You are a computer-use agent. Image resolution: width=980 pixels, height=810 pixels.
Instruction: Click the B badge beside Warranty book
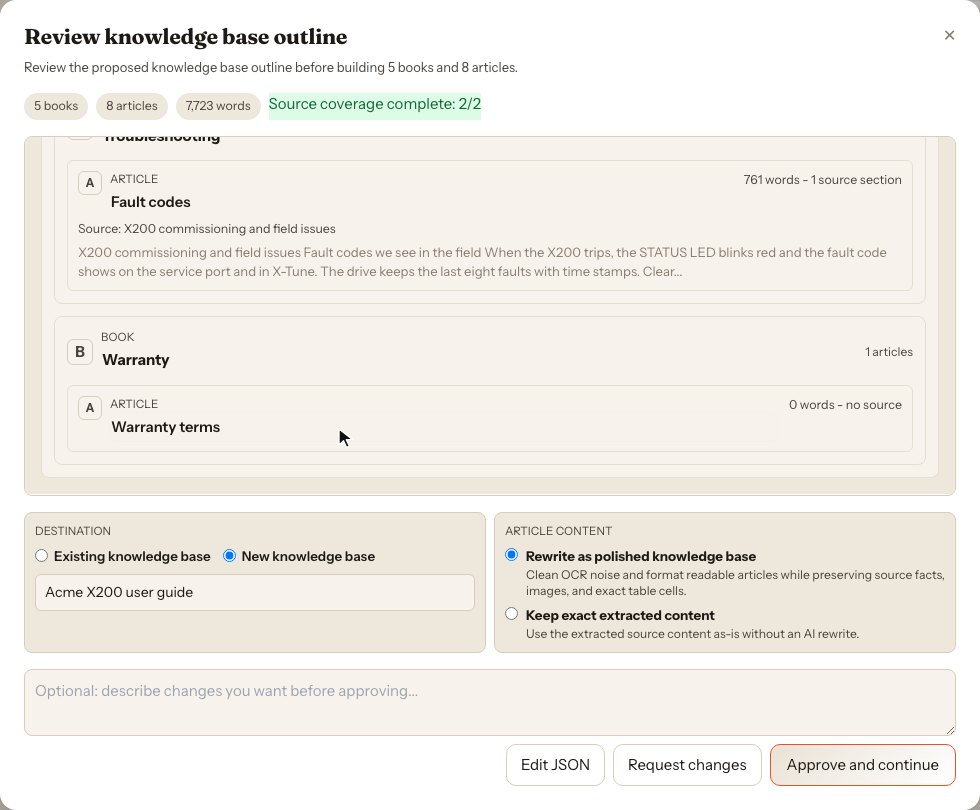[x=80, y=352]
